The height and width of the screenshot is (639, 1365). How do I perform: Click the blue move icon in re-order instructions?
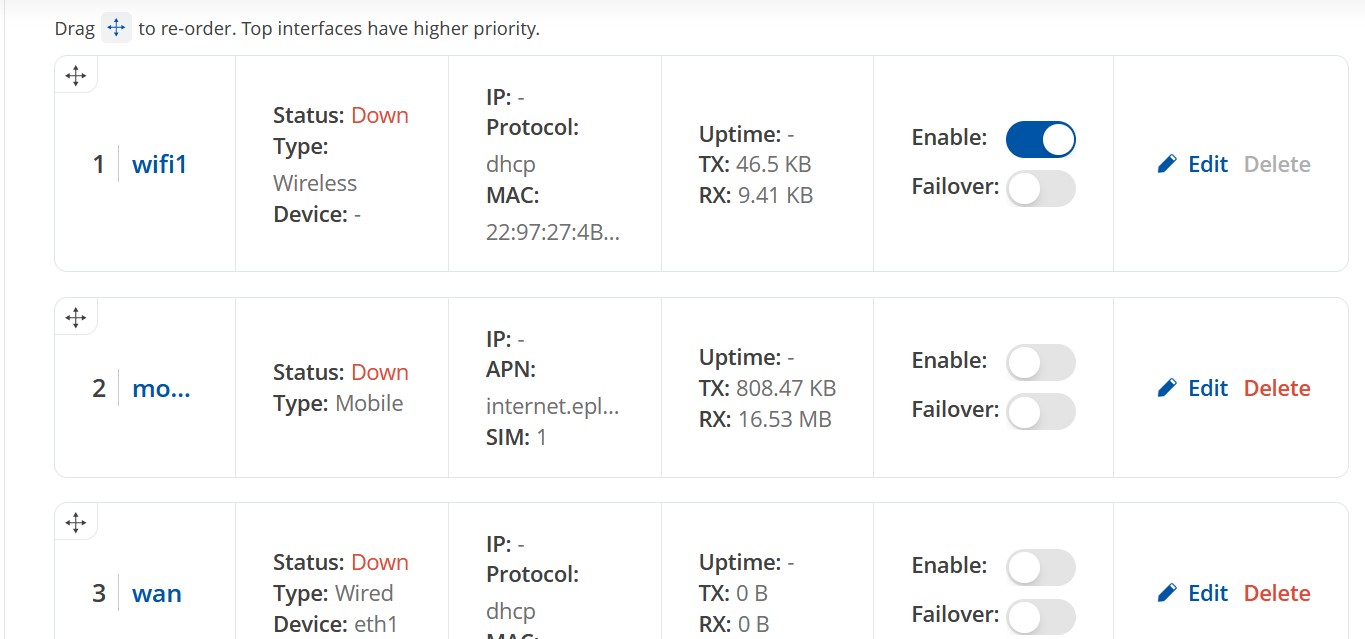pos(116,28)
